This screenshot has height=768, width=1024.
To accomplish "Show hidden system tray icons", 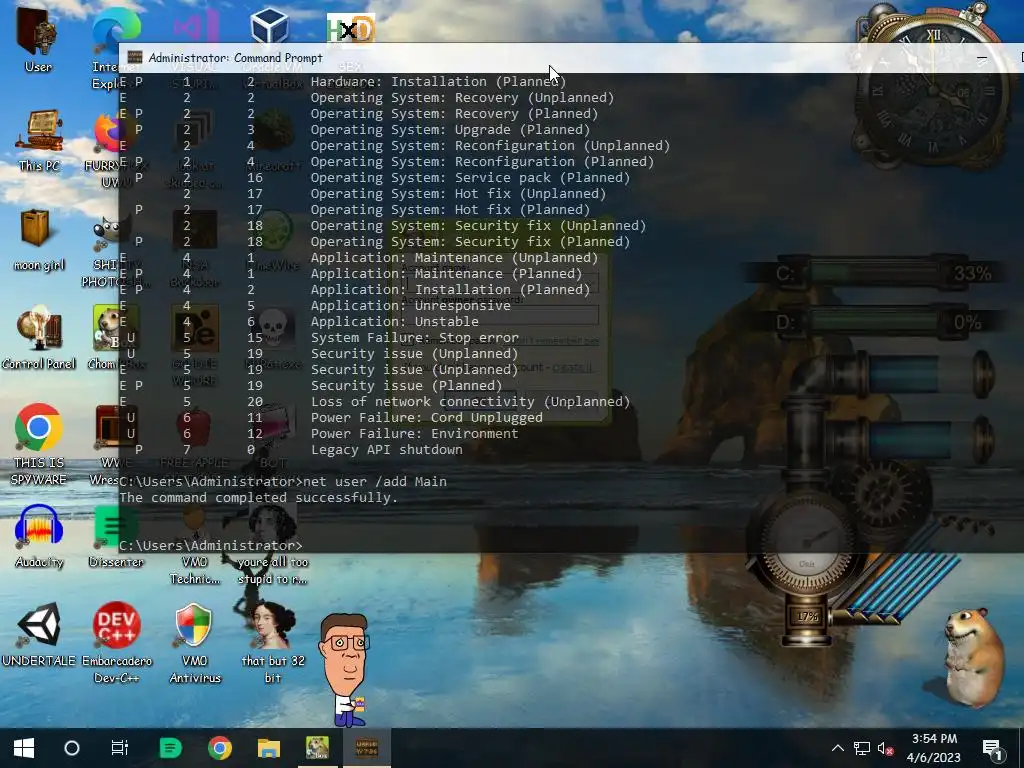I will [x=838, y=748].
